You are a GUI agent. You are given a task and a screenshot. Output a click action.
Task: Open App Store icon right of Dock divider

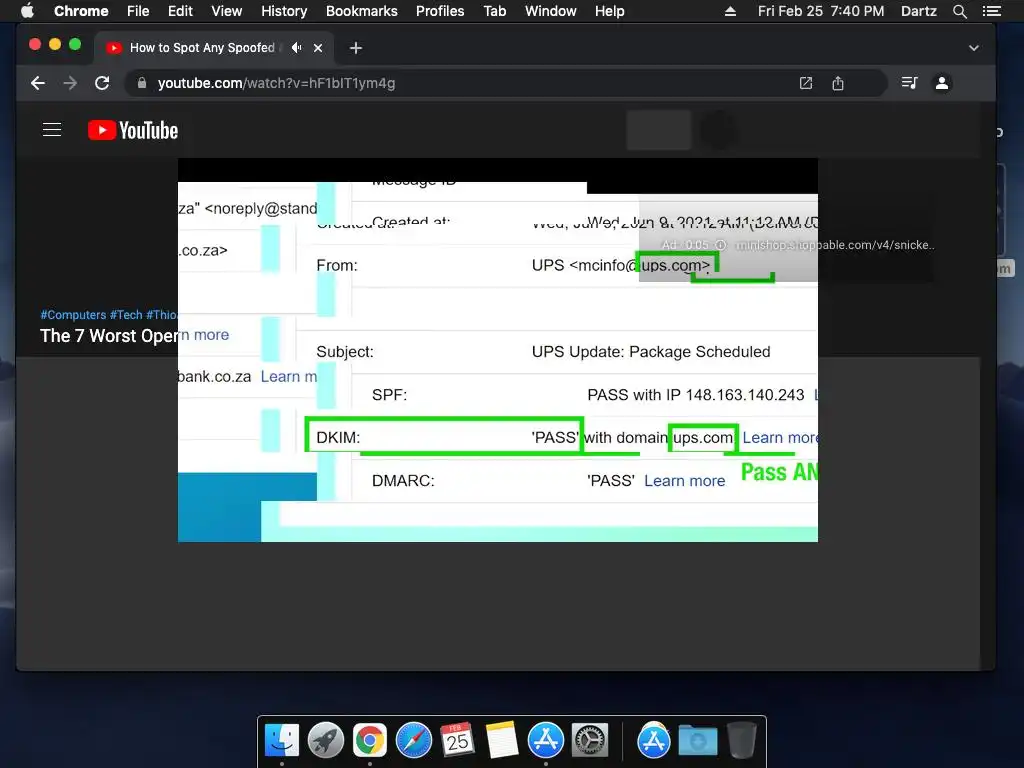[x=654, y=740]
